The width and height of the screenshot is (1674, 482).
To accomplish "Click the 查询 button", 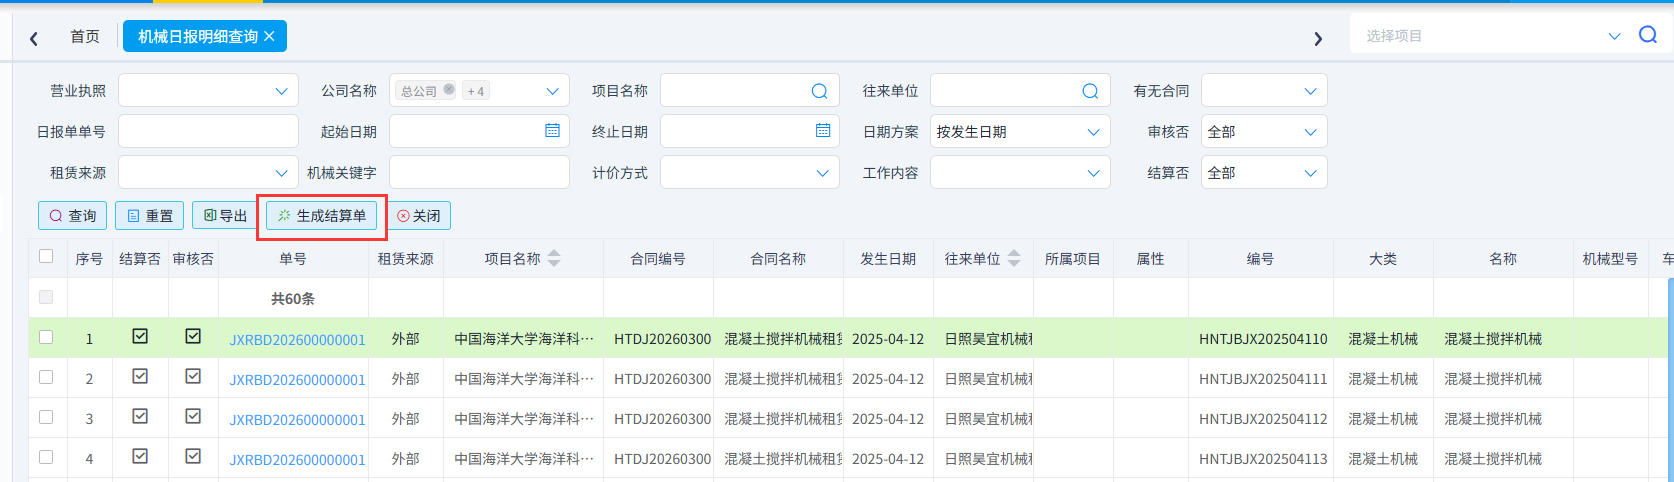I will (72, 215).
